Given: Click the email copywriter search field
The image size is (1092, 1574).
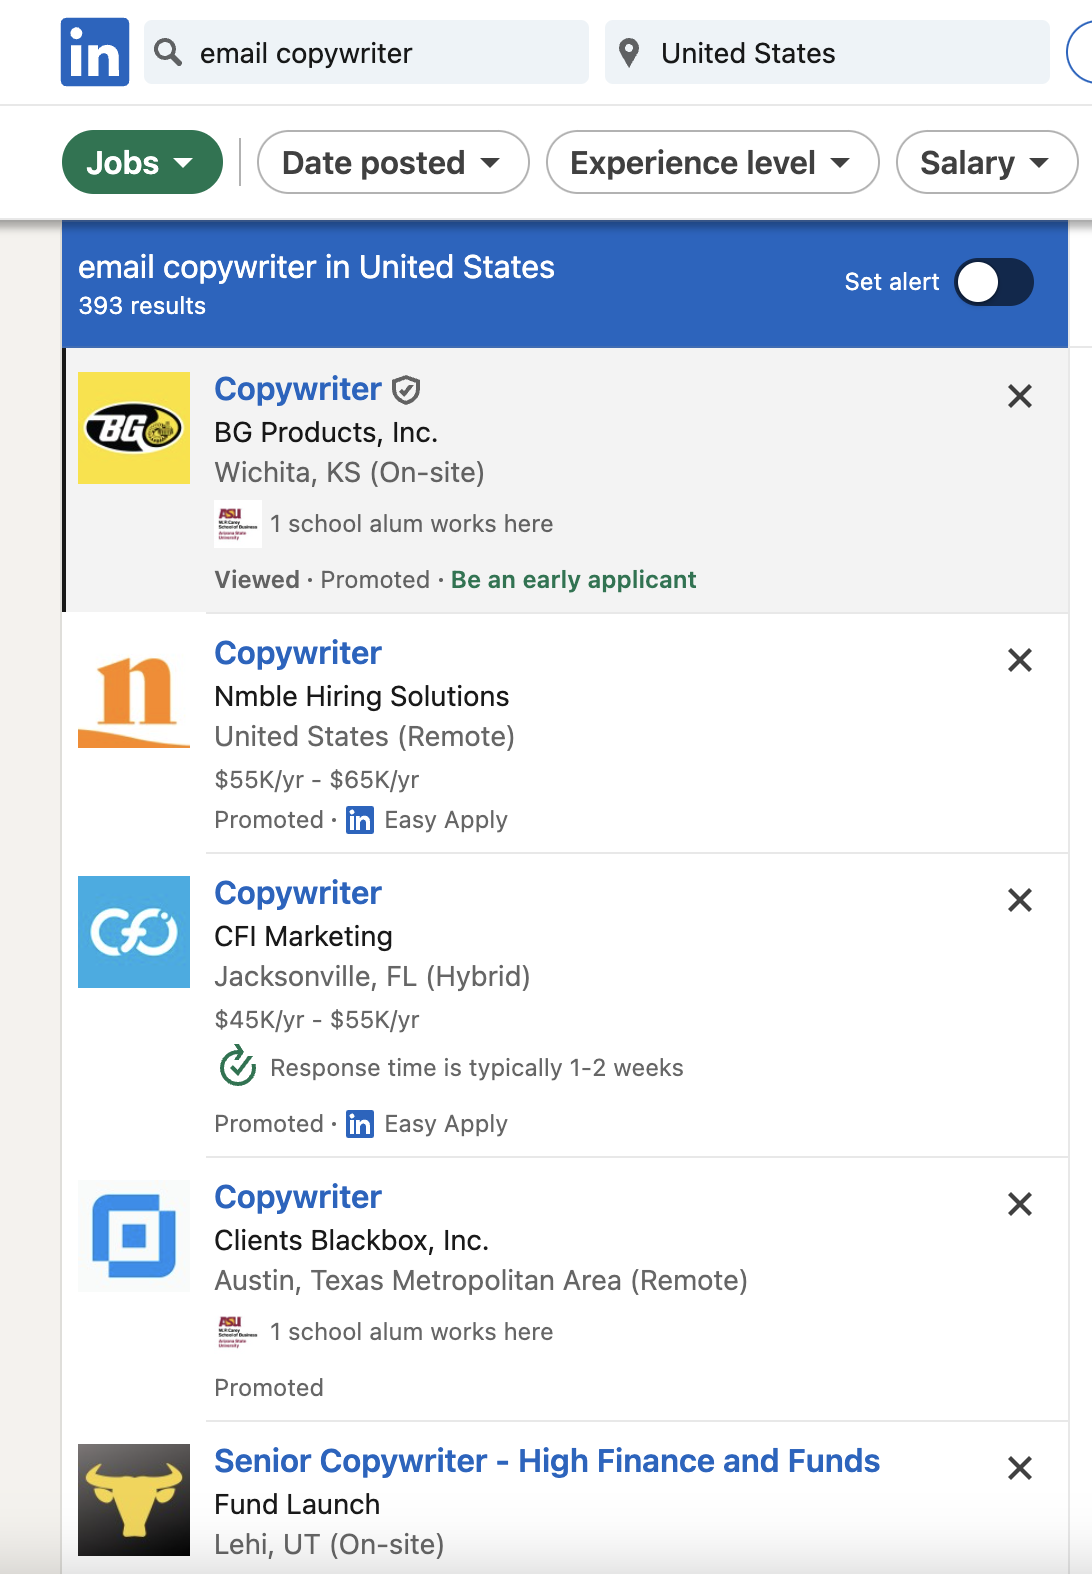Looking at the screenshot, I should (366, 52).
